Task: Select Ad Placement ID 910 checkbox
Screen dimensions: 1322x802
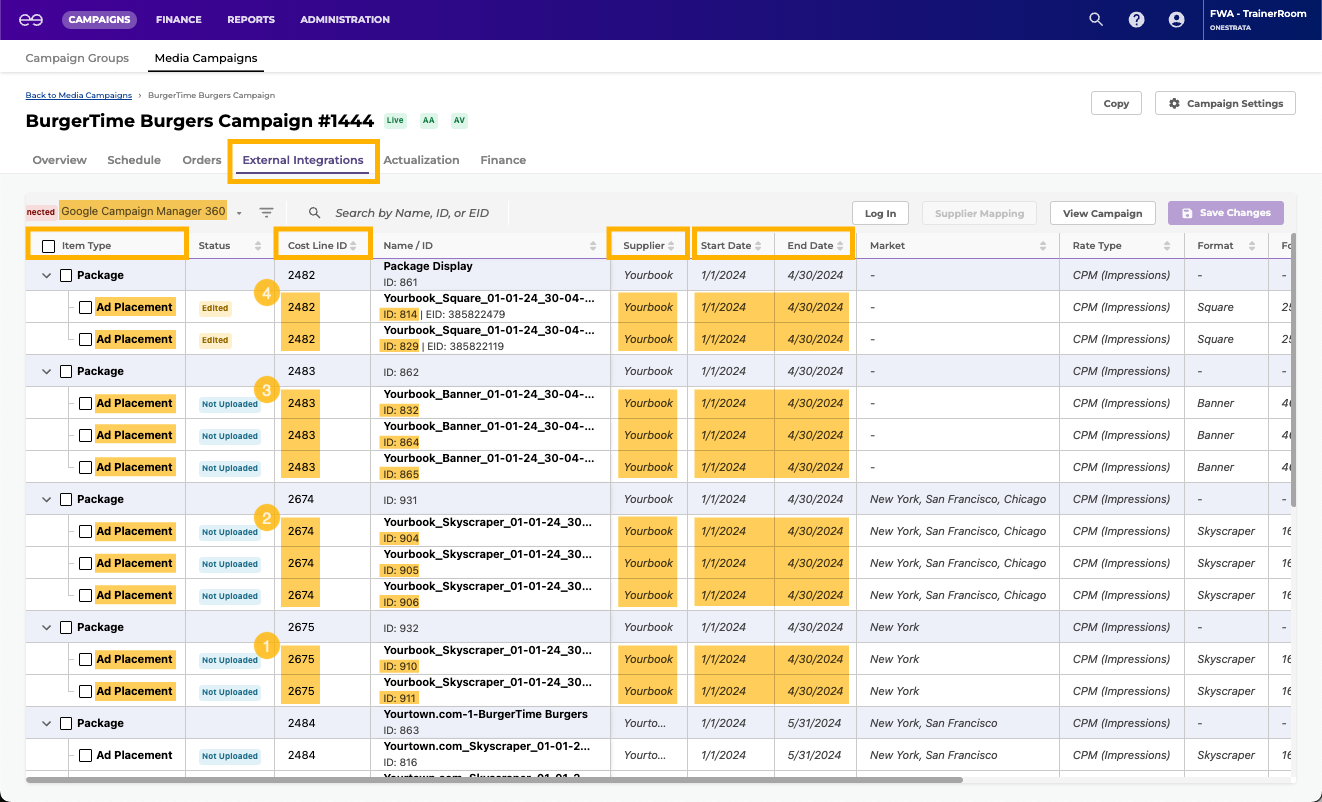Action: click(86, 659)
